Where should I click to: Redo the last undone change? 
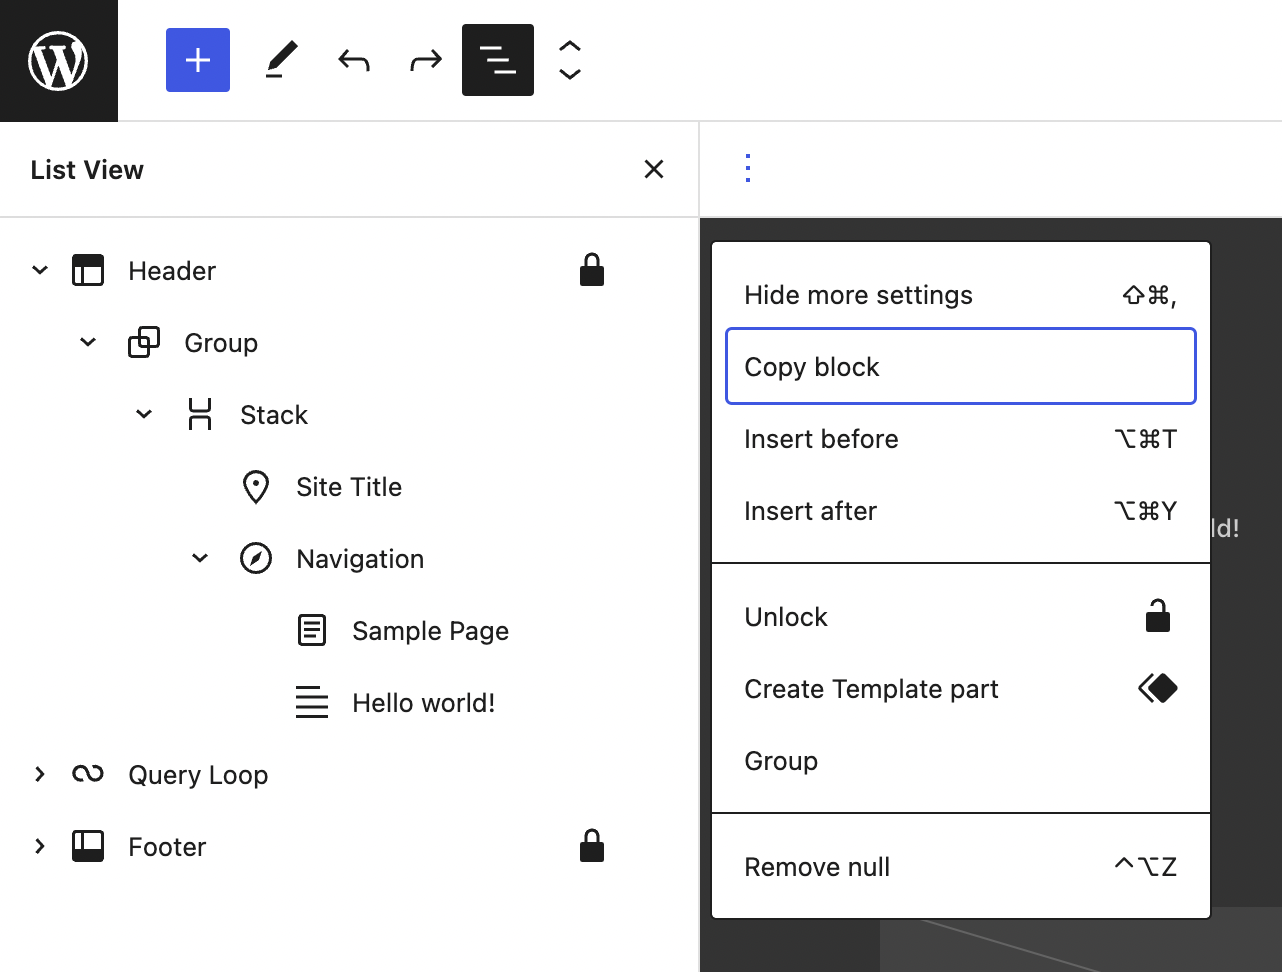(x=426, y=60)
